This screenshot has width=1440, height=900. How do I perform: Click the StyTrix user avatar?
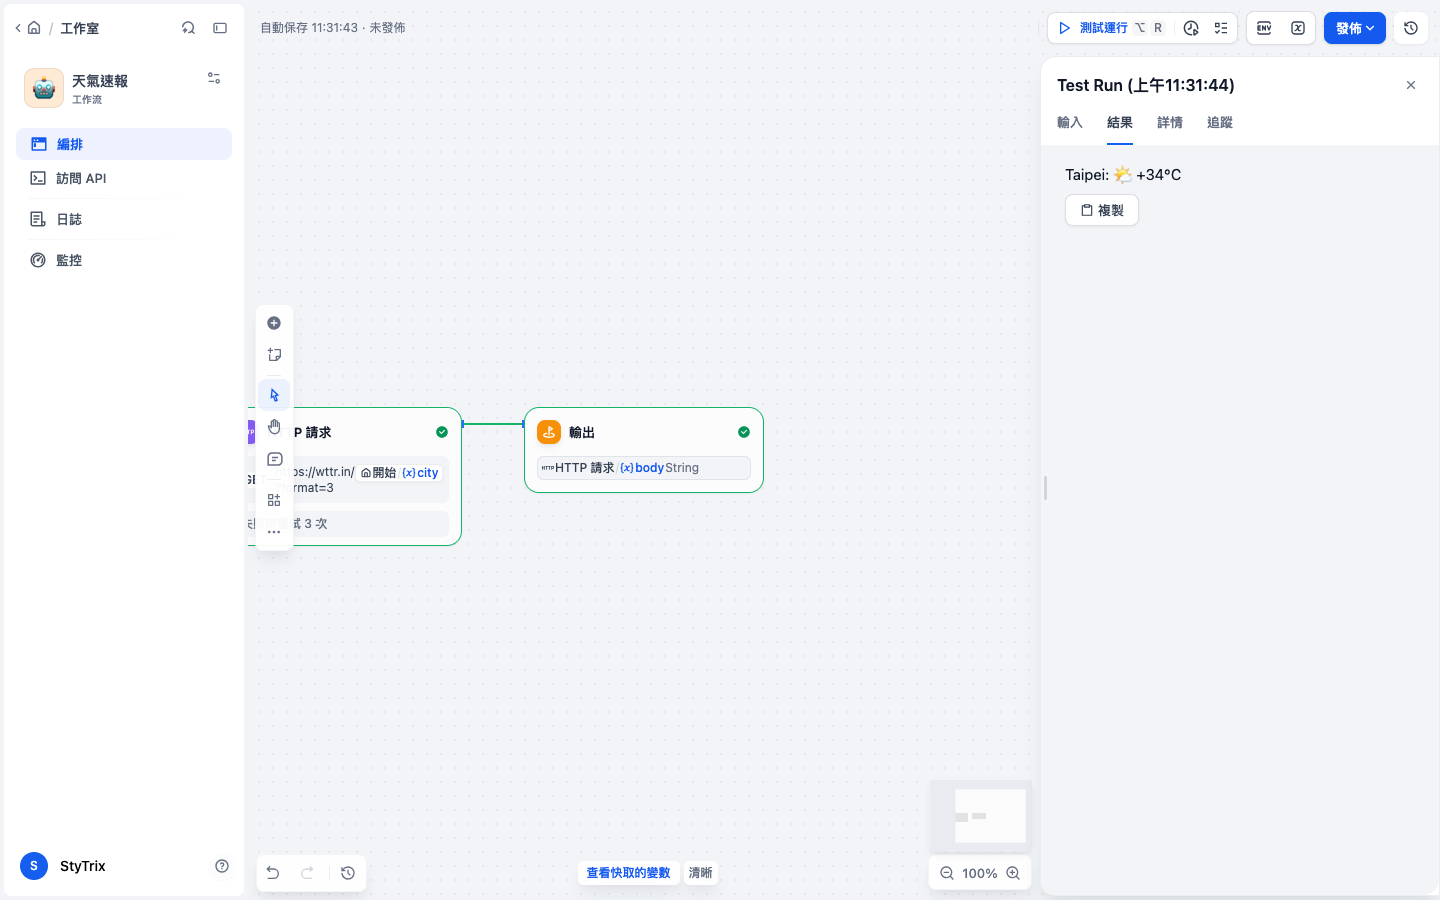click(34, 866)
